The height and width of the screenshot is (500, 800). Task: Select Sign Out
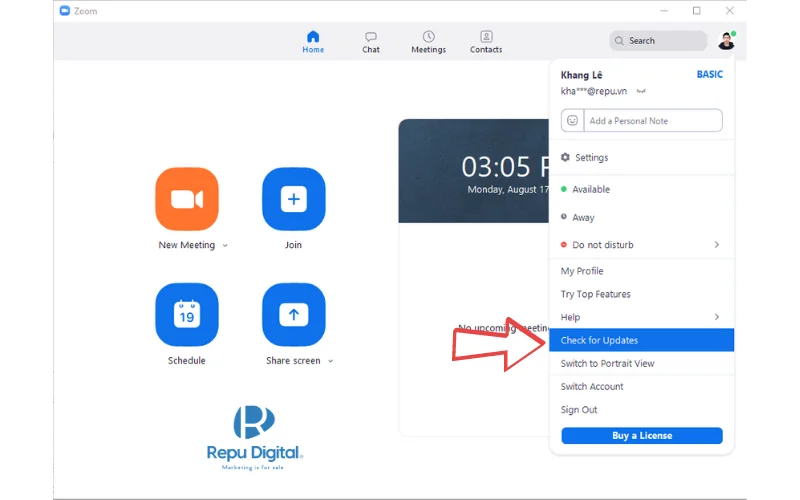coord(641,410)
